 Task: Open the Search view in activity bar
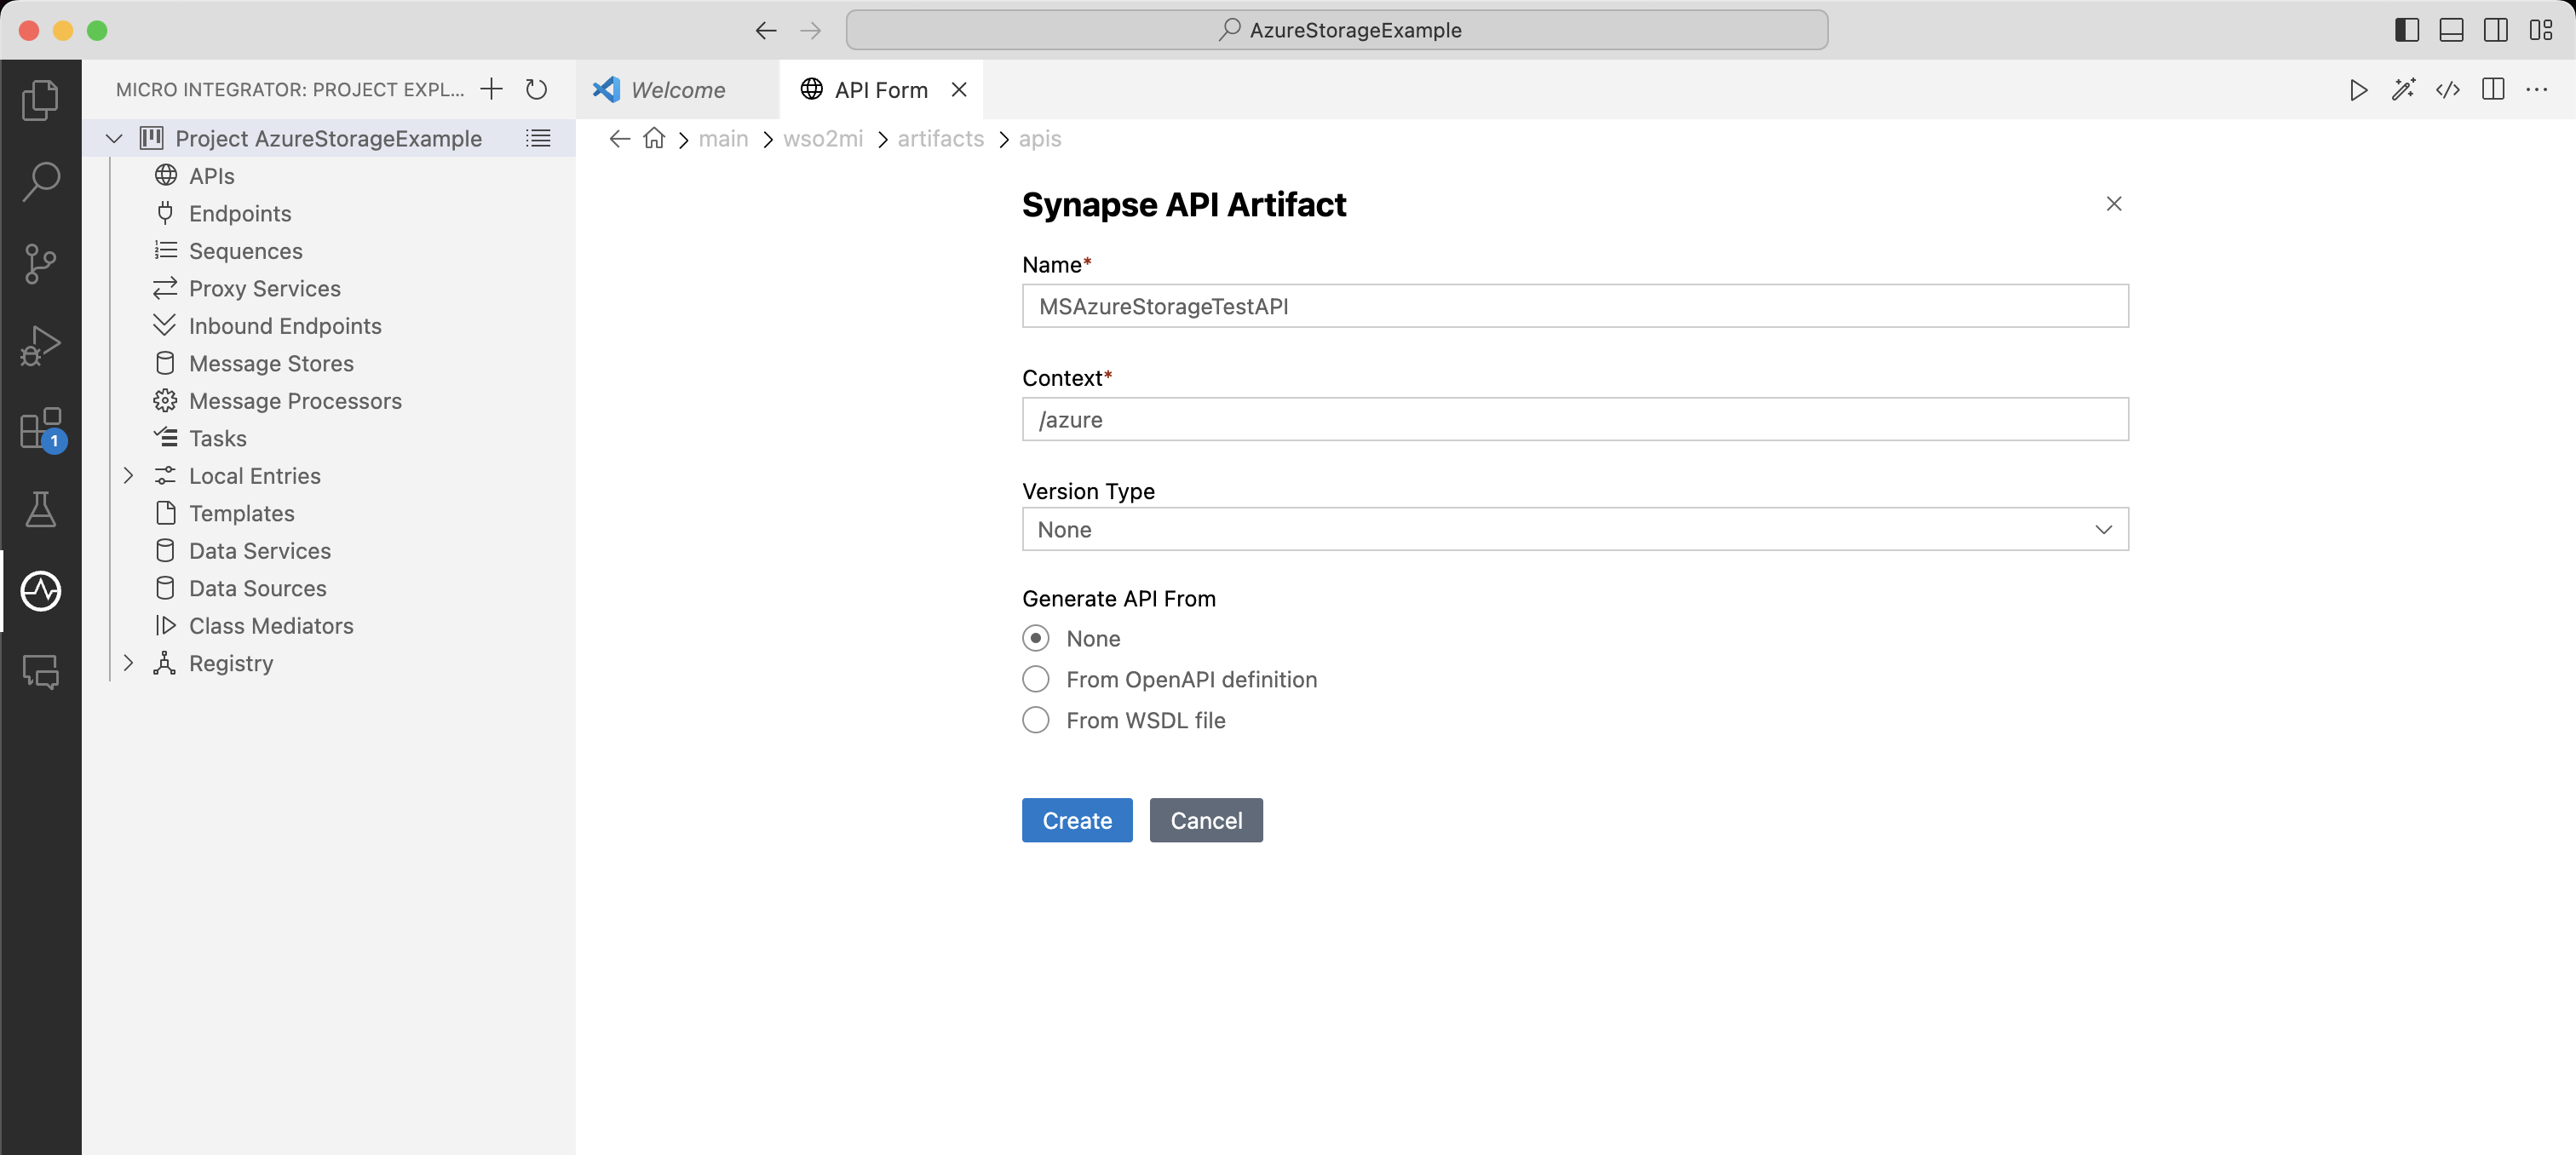tap(40, 181)
